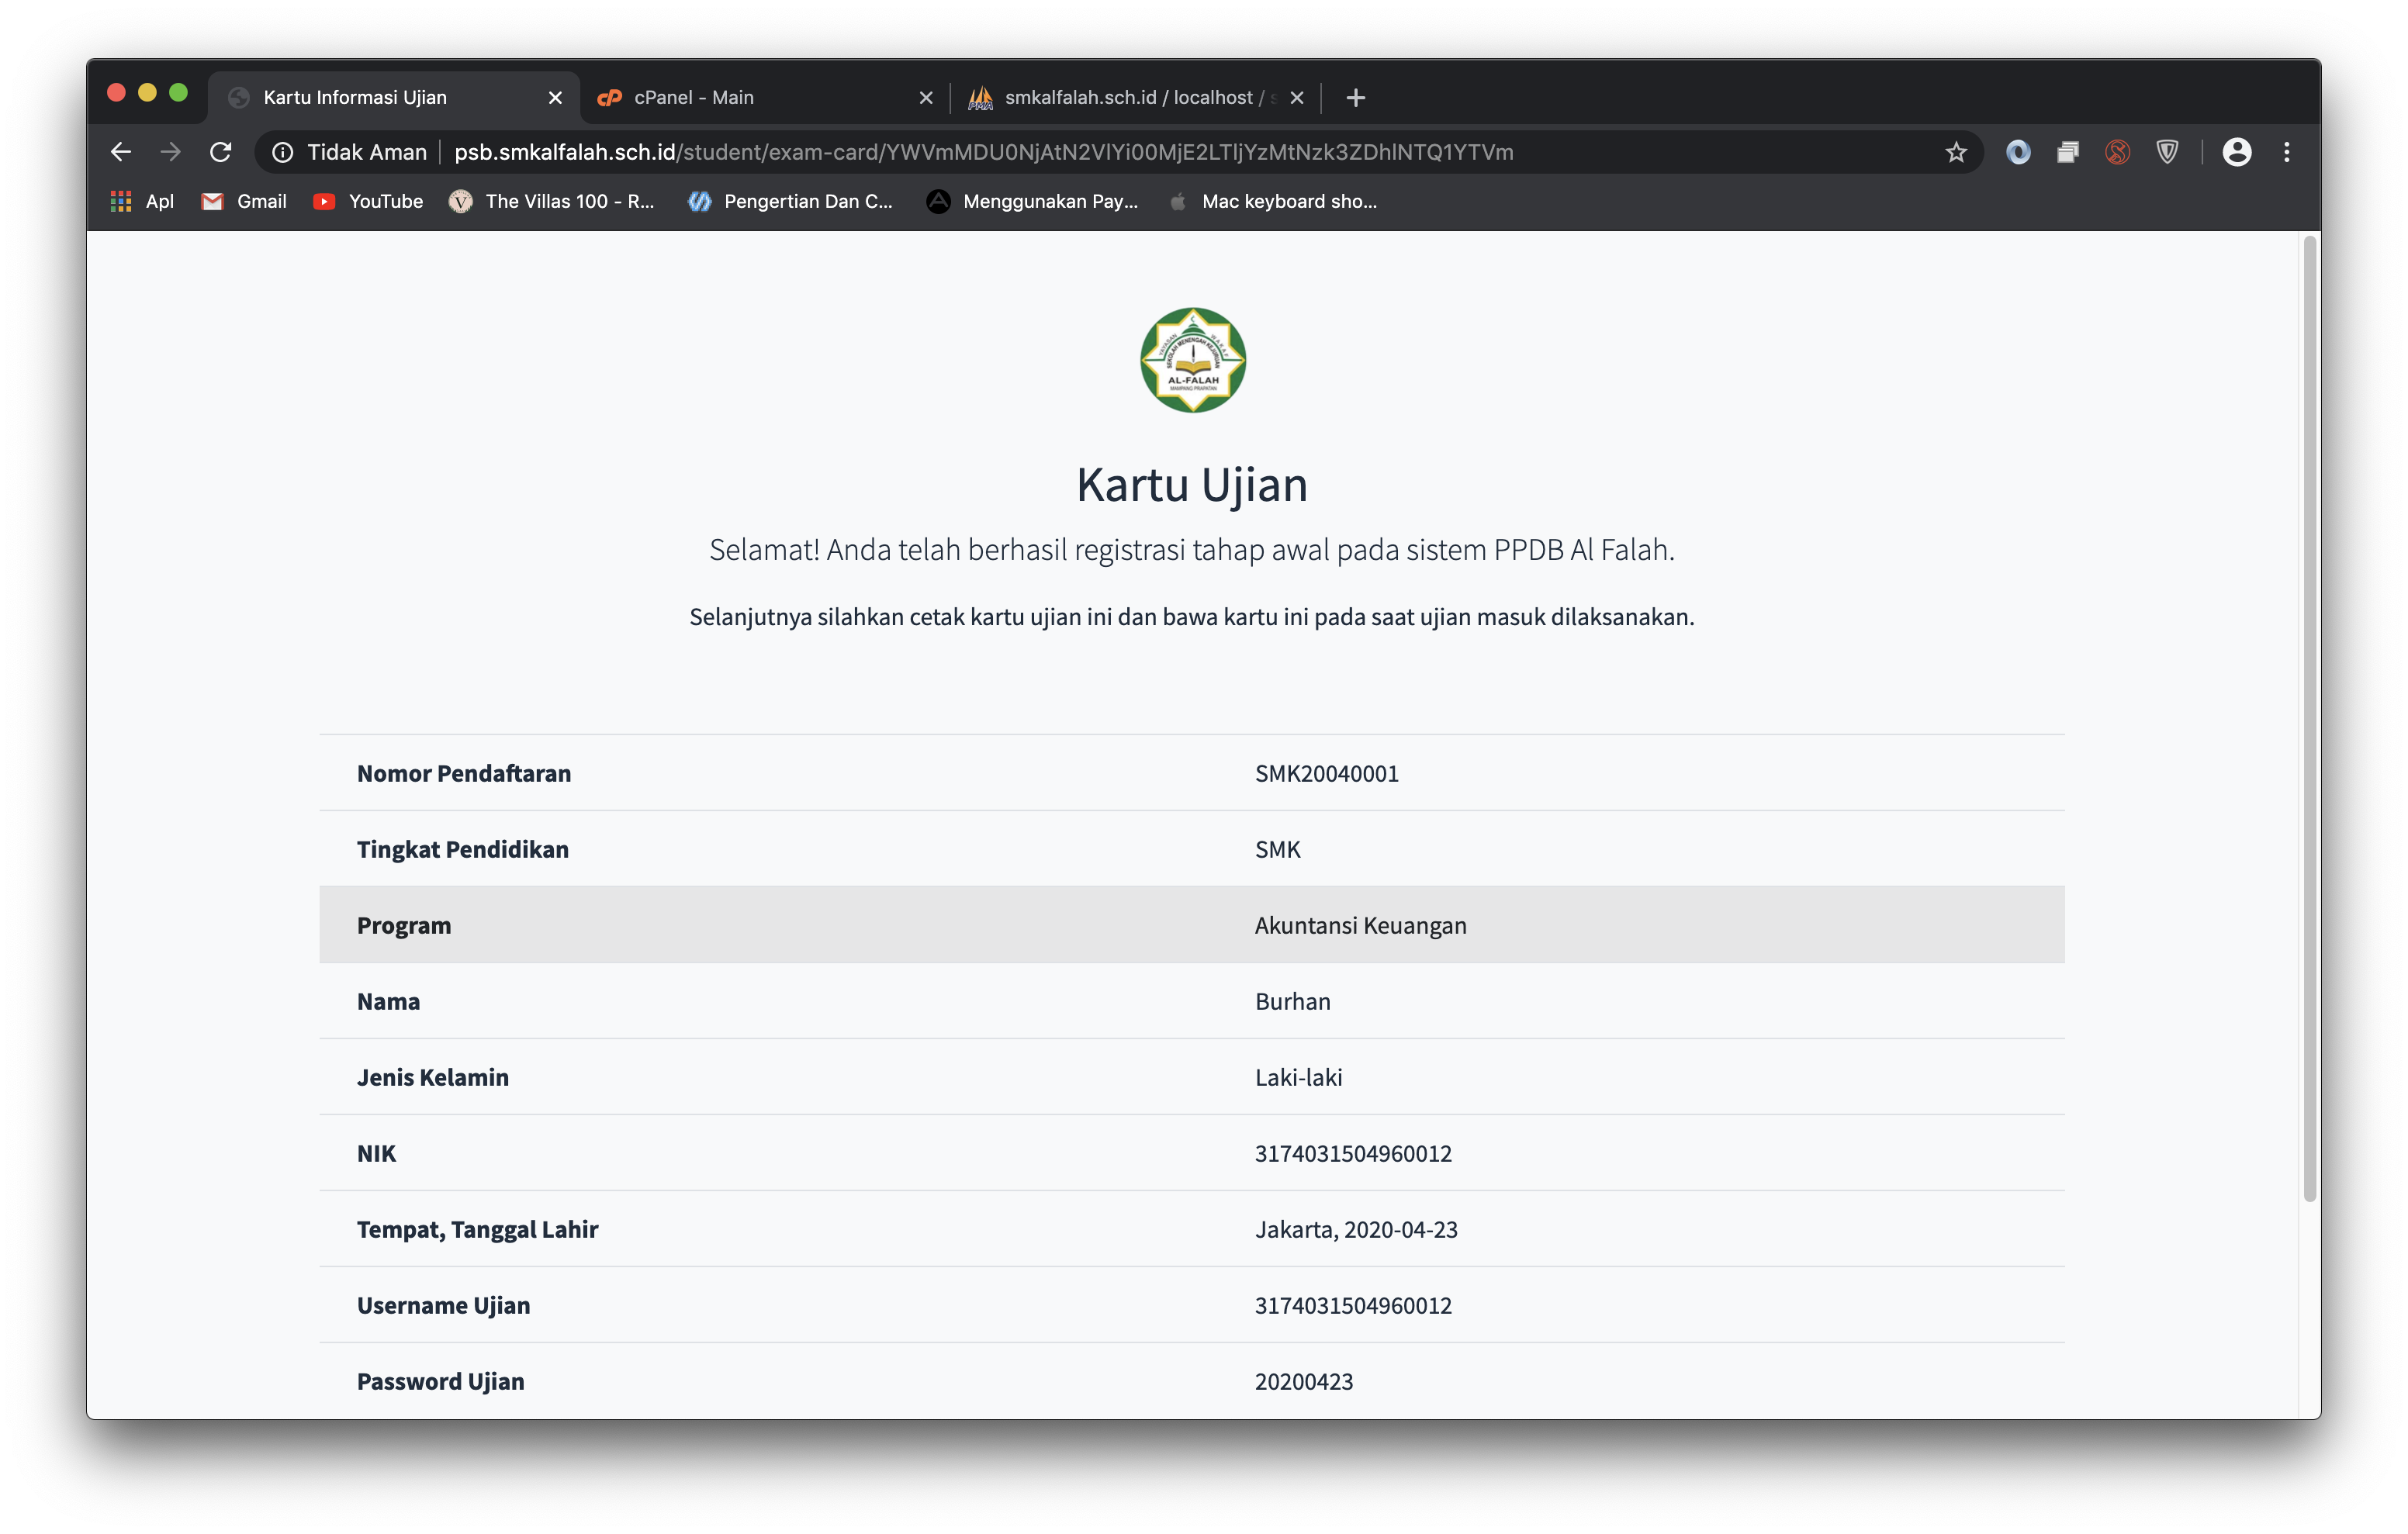This screenshot has width=2408, height=1534.
Task: Click the shield extension icon
Action: [x=2167, y=152]
